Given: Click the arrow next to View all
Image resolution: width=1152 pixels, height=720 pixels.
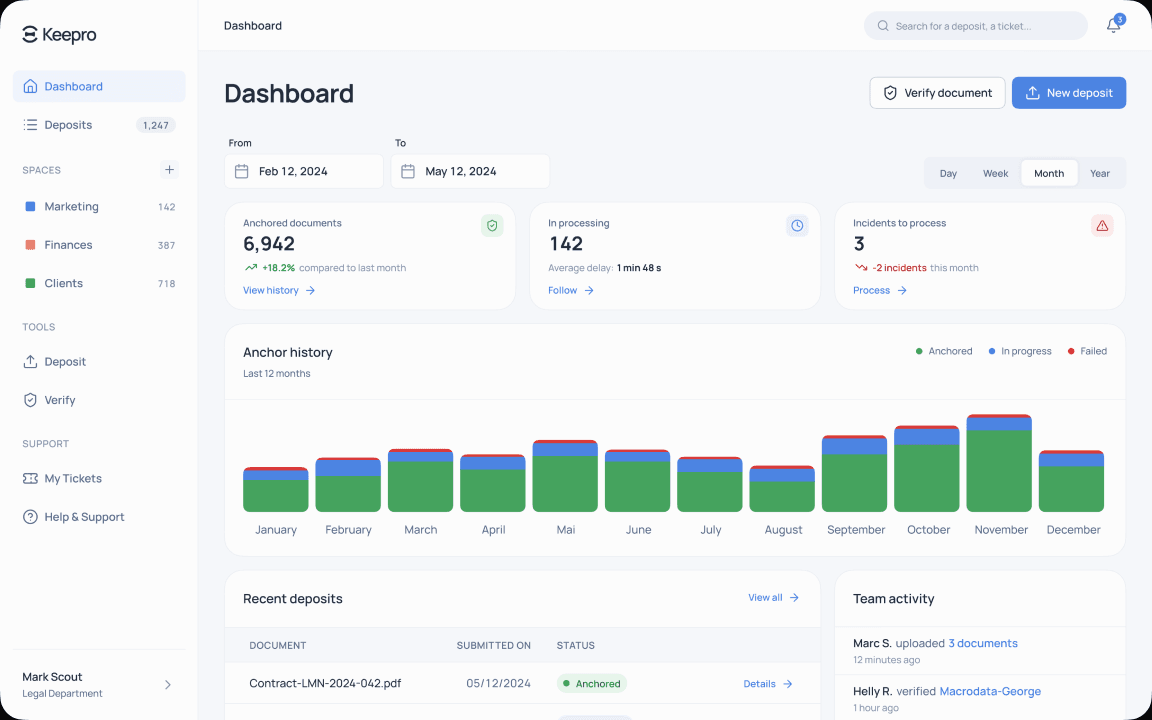Looking at the screenshot, I should 793,598.
